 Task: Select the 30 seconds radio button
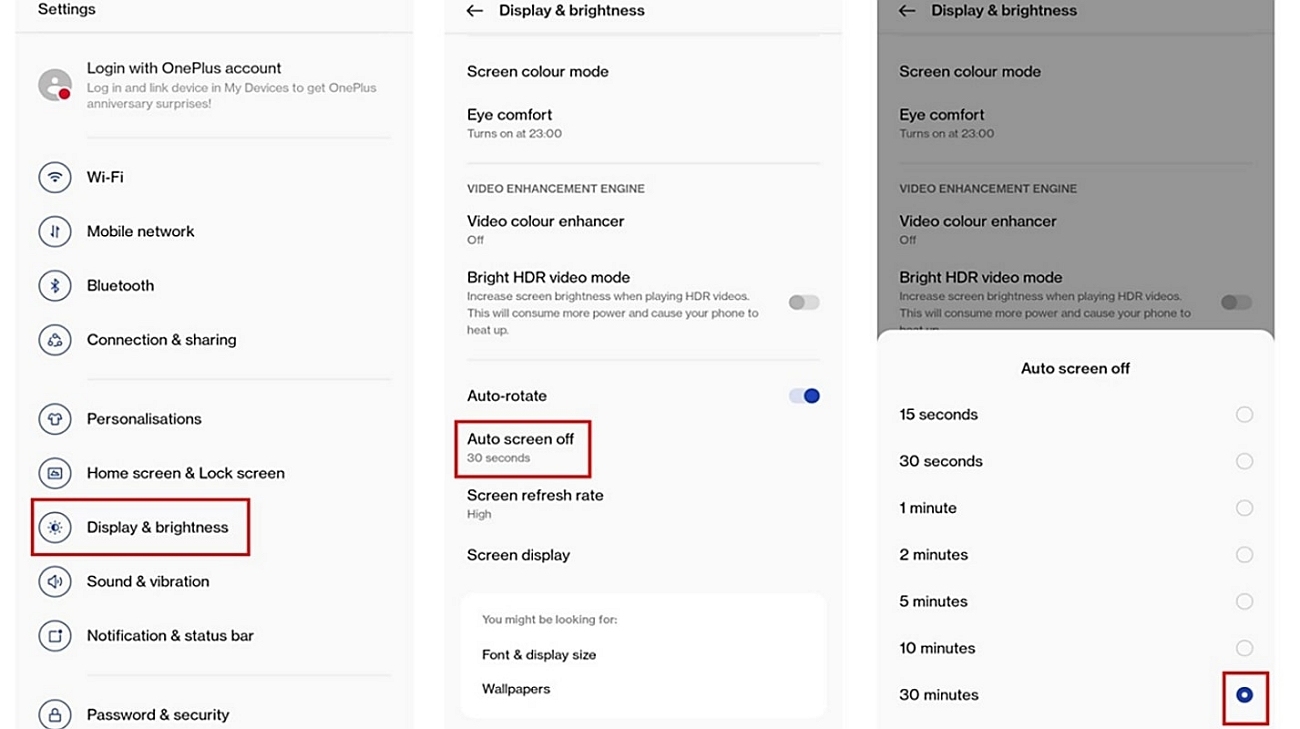click(1244, 461)
